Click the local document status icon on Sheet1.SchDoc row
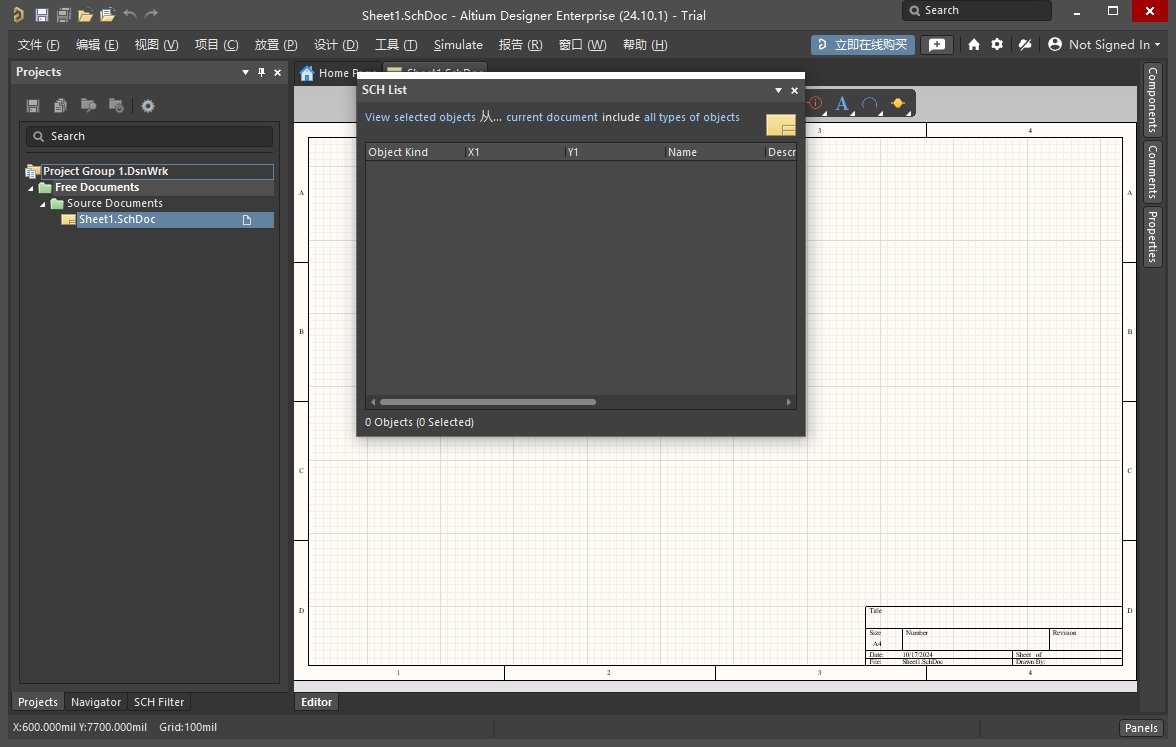The image size is (1176, 747). coord(247,220)
